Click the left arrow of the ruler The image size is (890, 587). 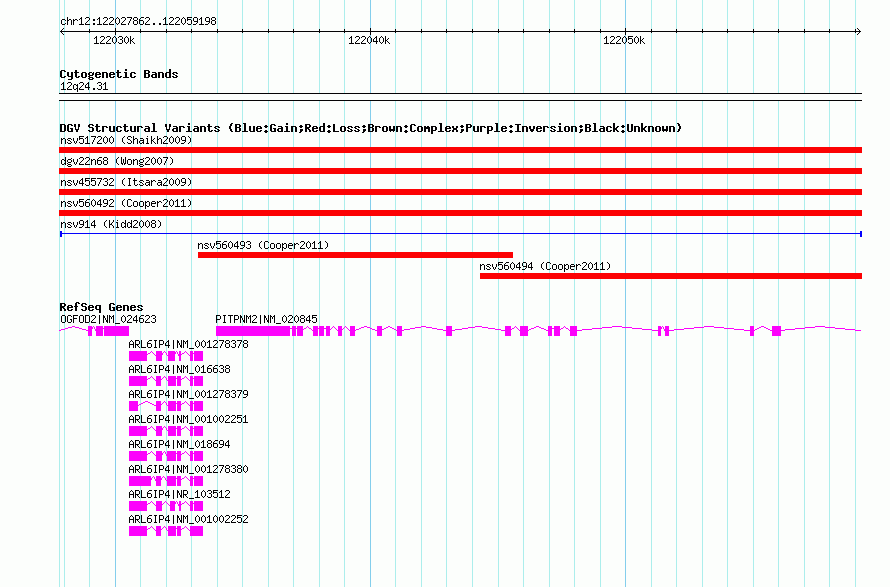point(62,32)
